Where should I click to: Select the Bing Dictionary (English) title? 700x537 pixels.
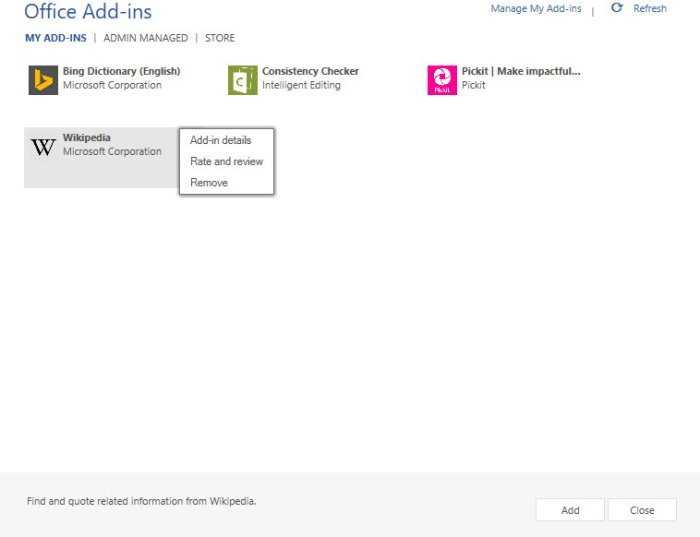pyautogui.click(x=121, y=71)
